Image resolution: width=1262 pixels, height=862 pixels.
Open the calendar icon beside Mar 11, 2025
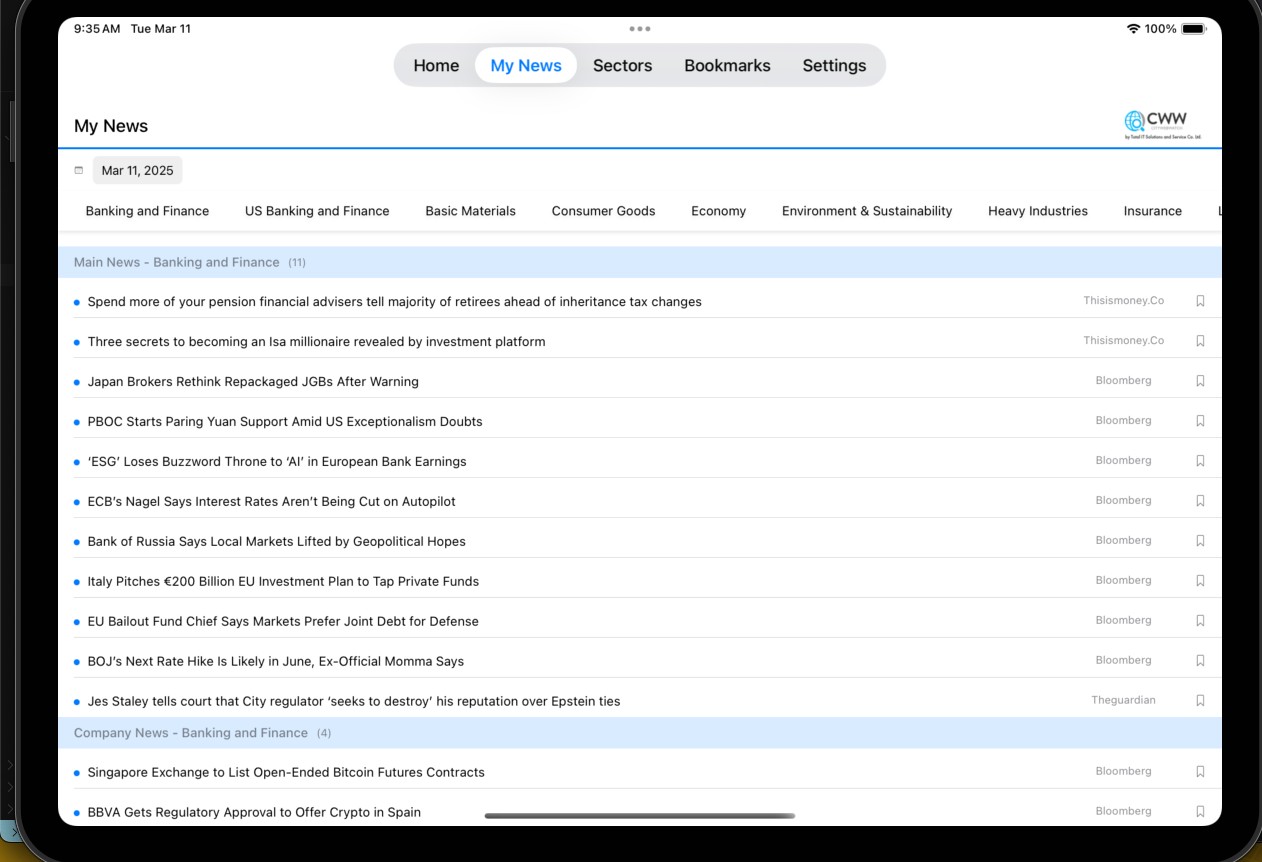(x=79, y=170)
